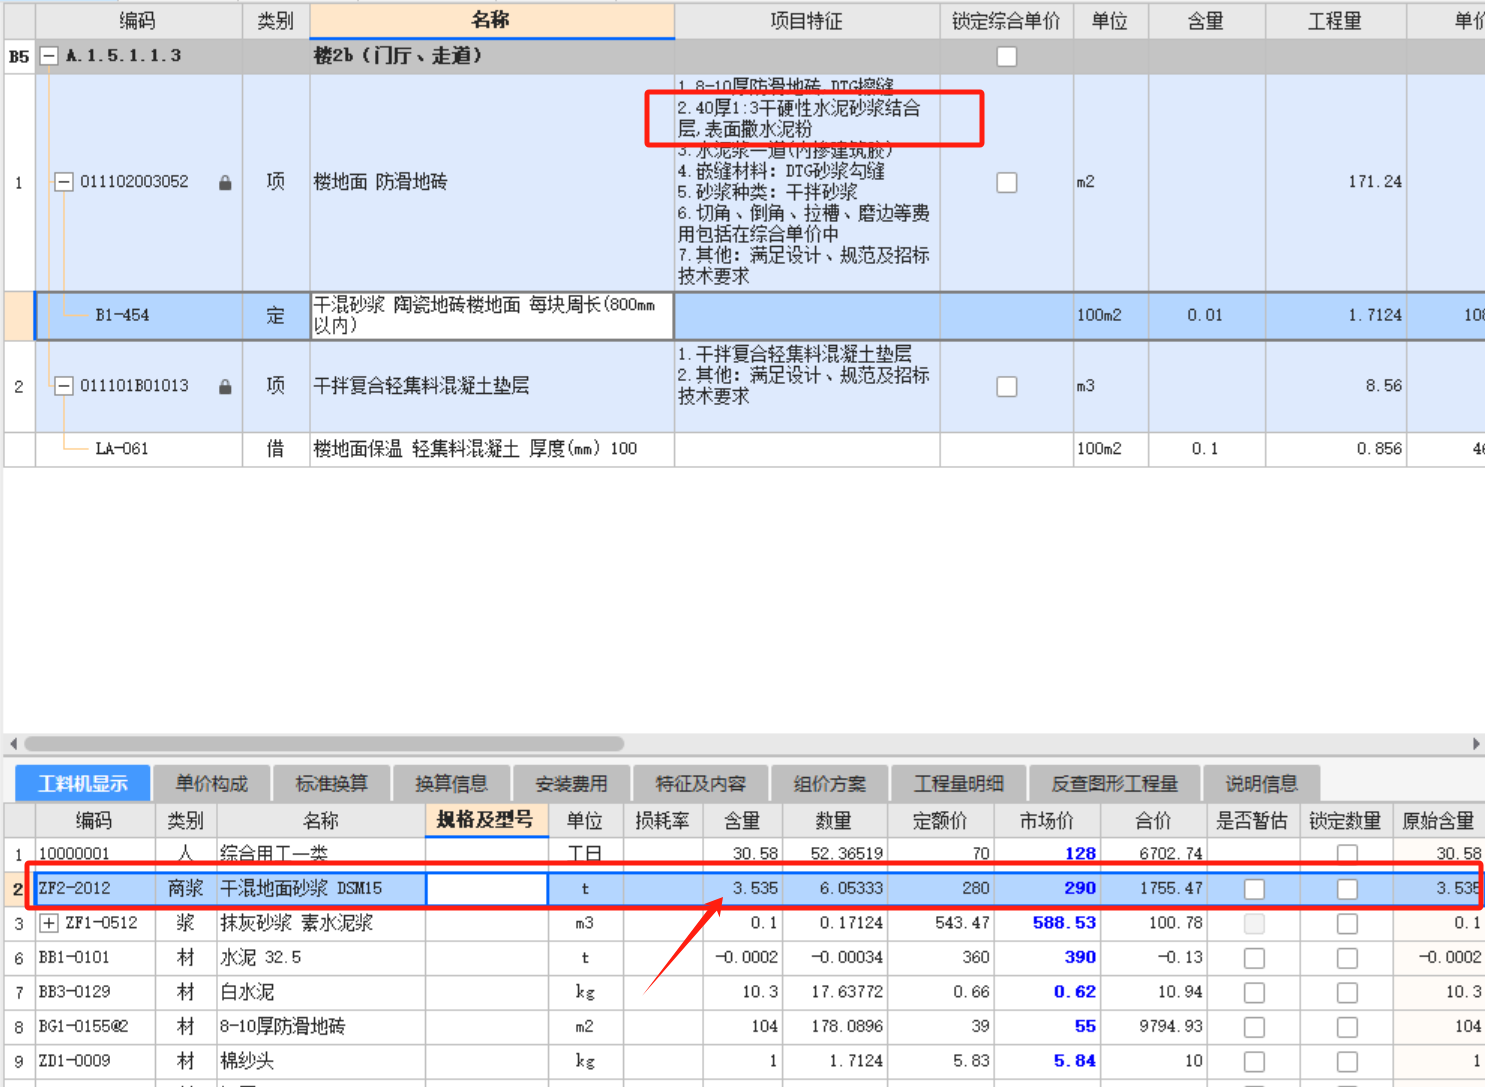Toggle 锁定数量 checkbox in 白水泥 row
This screenshot has height=1087, width=1485.
pos(1347,992)
